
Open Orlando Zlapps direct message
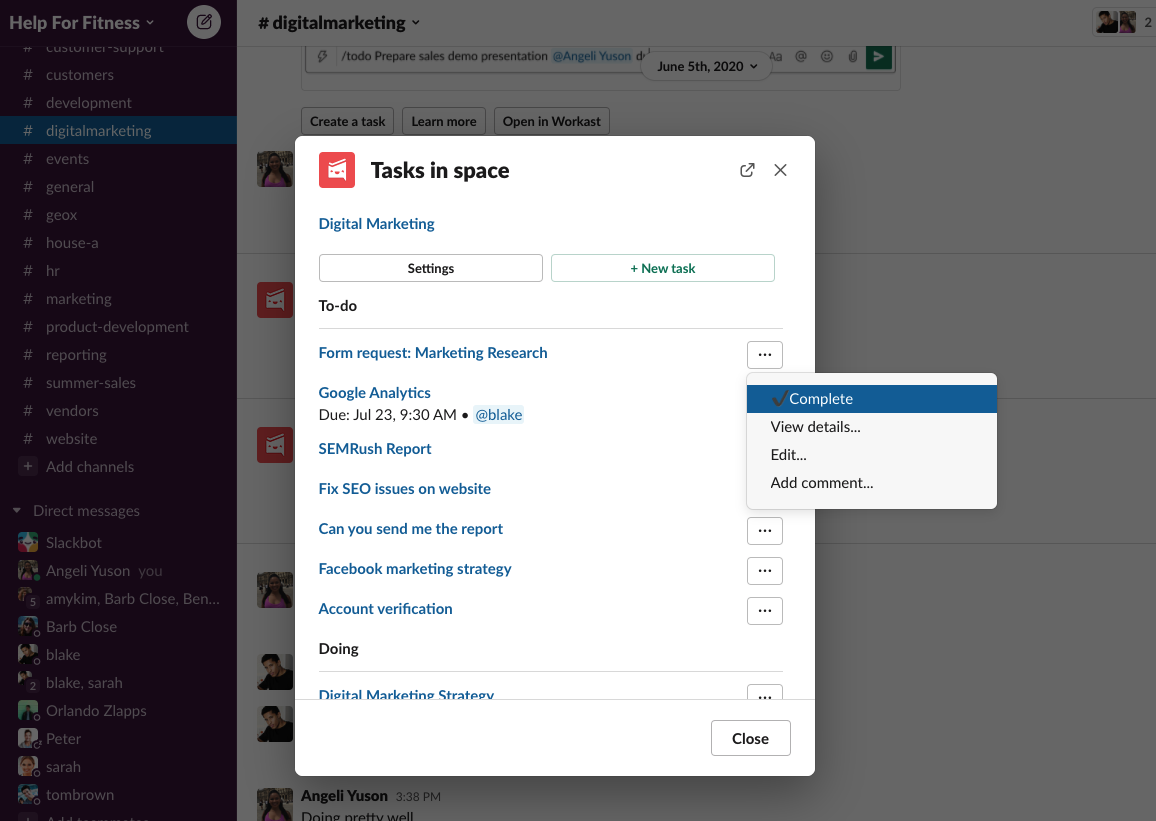(x=118, y=710)
